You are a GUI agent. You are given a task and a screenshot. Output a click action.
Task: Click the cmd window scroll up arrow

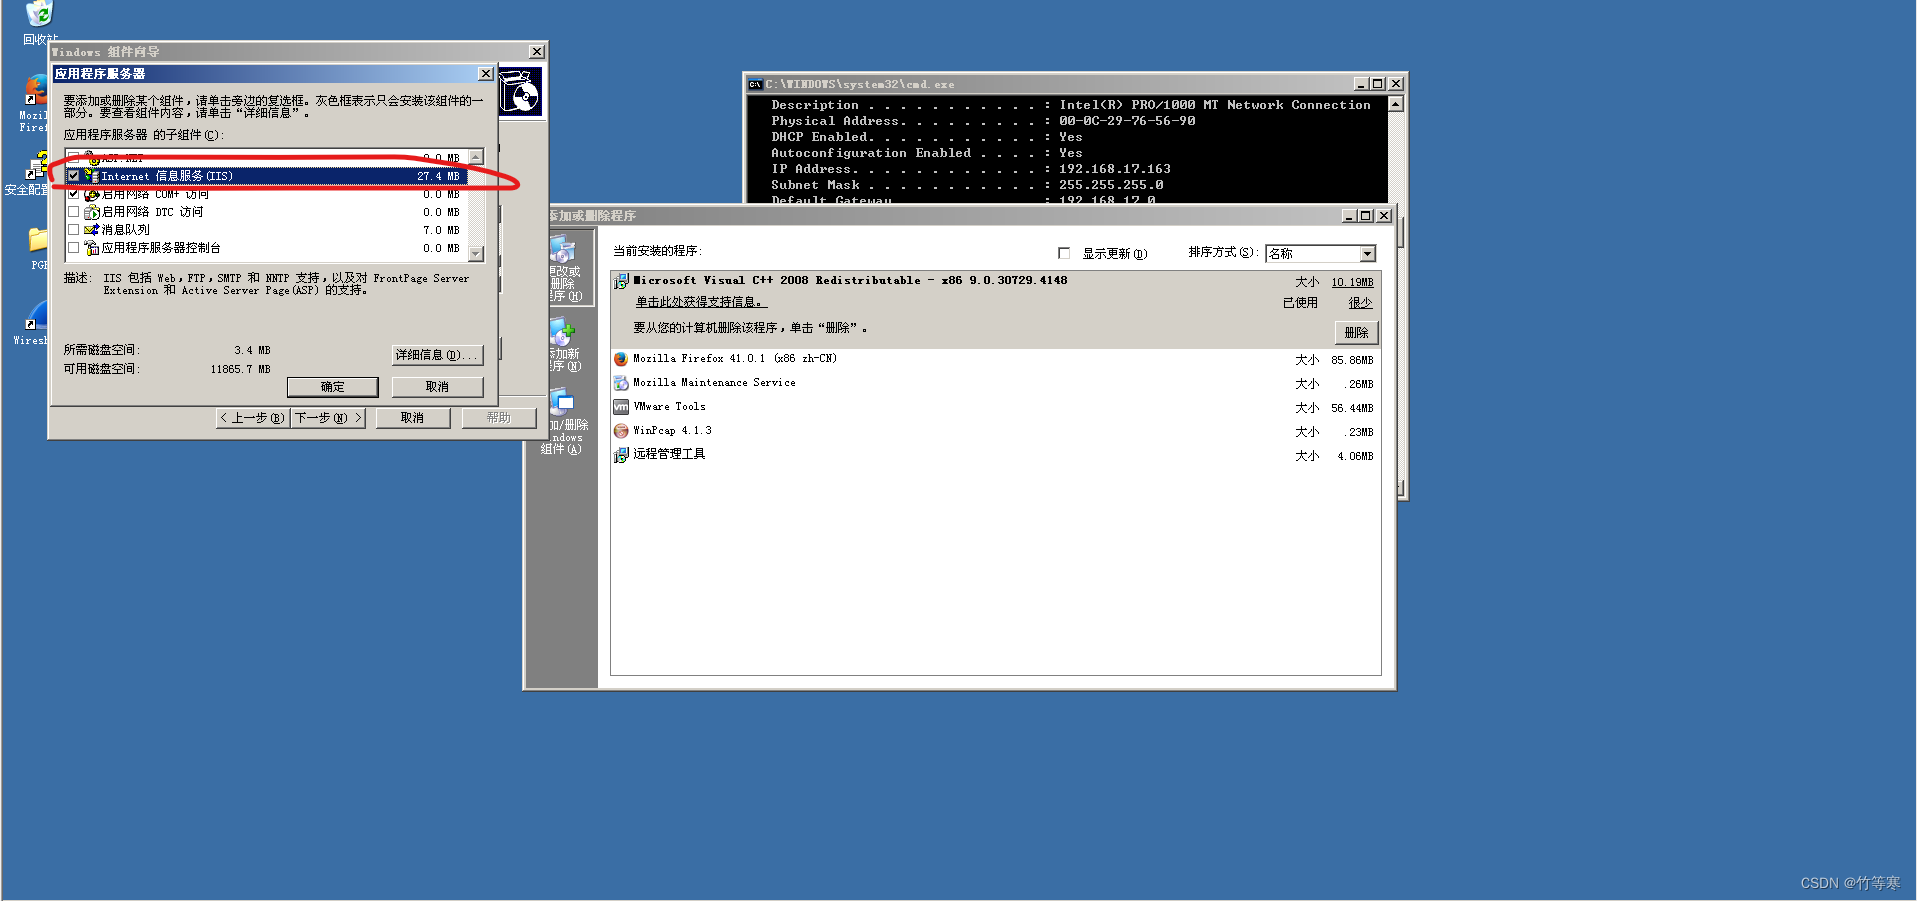click(x=1396, y=104)
